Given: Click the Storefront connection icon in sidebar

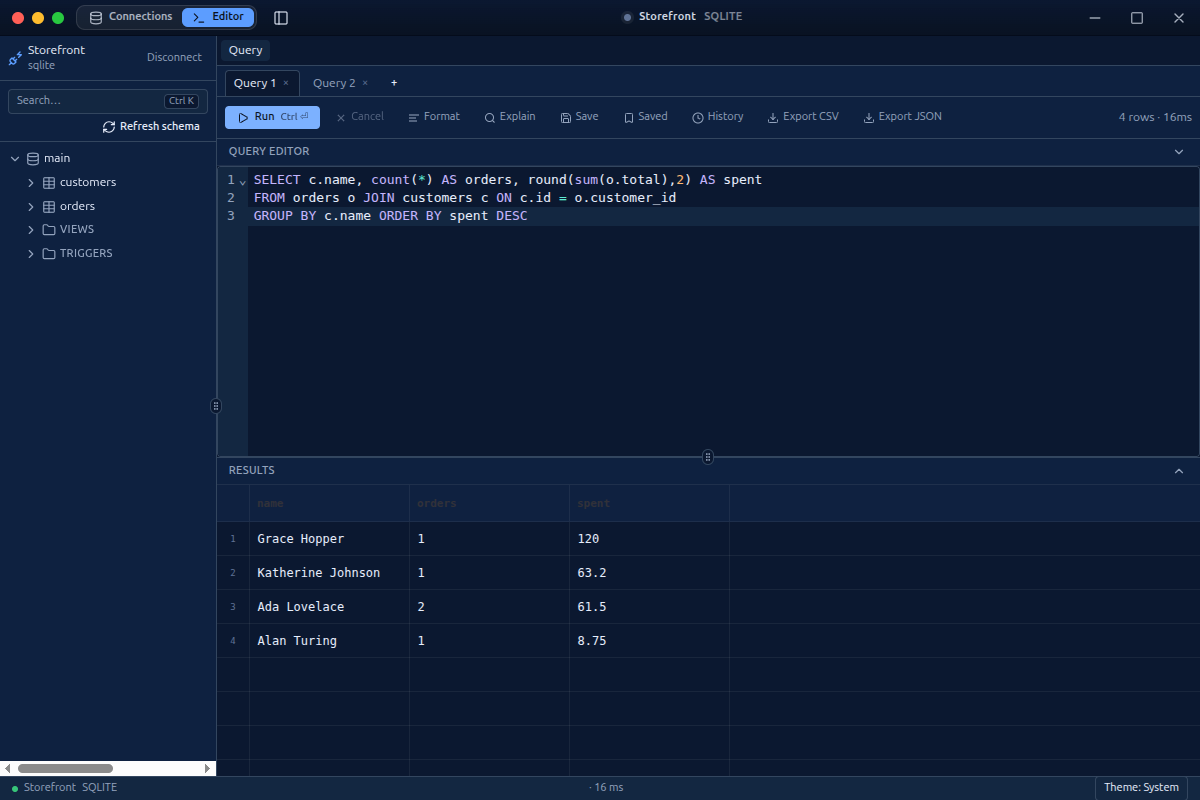Looking at the screenshot, I should click(15, 58).
